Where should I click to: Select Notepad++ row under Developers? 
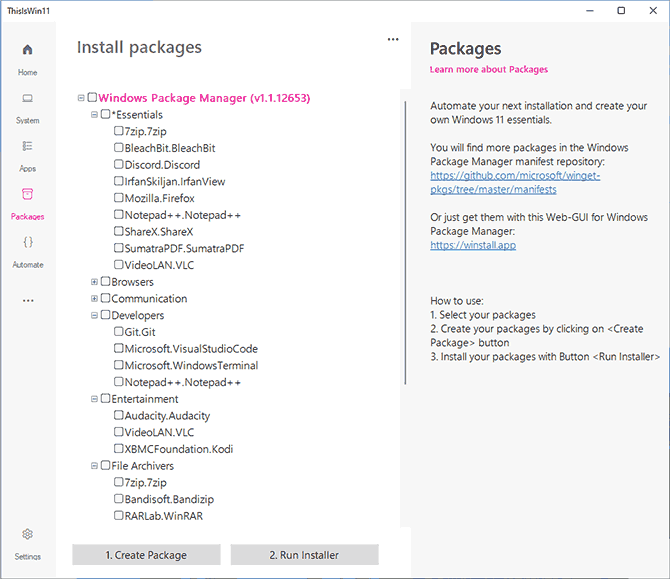point(182,382)
